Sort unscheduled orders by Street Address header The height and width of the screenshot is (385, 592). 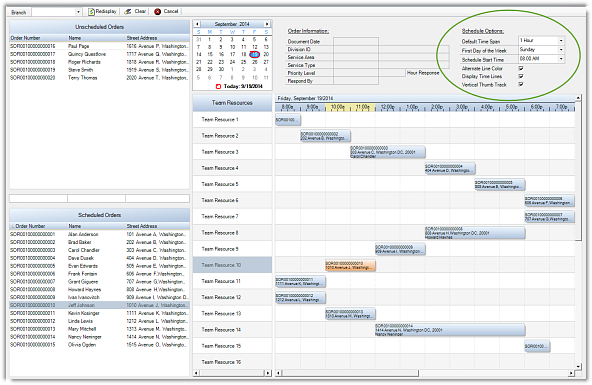[x=157, y=38]
